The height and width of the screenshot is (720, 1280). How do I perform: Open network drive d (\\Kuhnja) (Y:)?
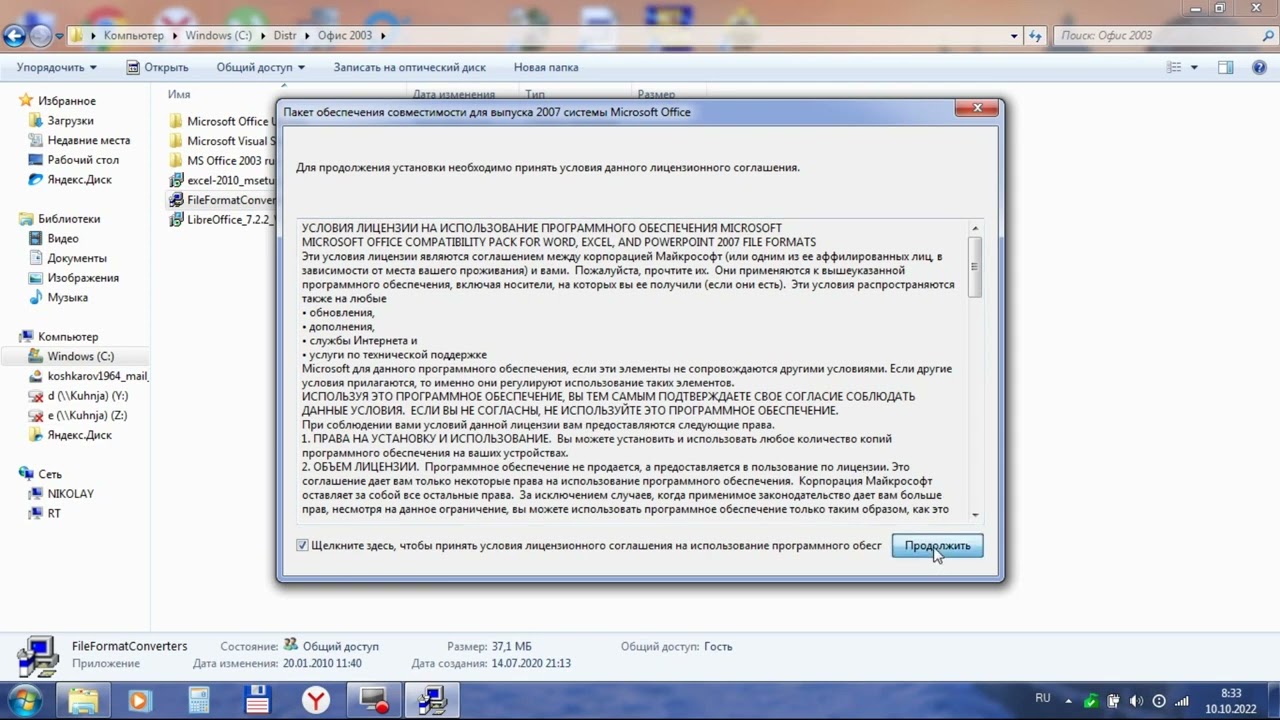[88, 396]
